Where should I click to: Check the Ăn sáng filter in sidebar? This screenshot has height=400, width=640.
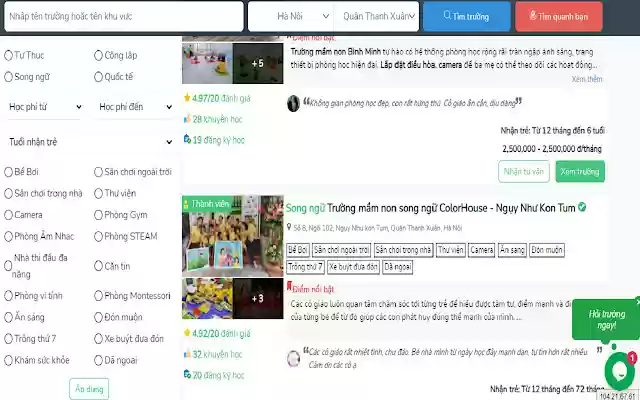(x=8, y=317)
